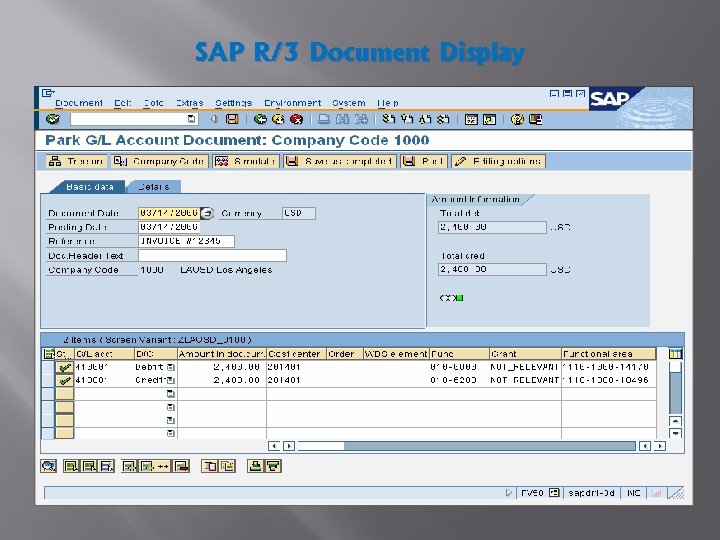Click the Tree on button
Screen dimensions: 720x540
(x=76, y=161)
